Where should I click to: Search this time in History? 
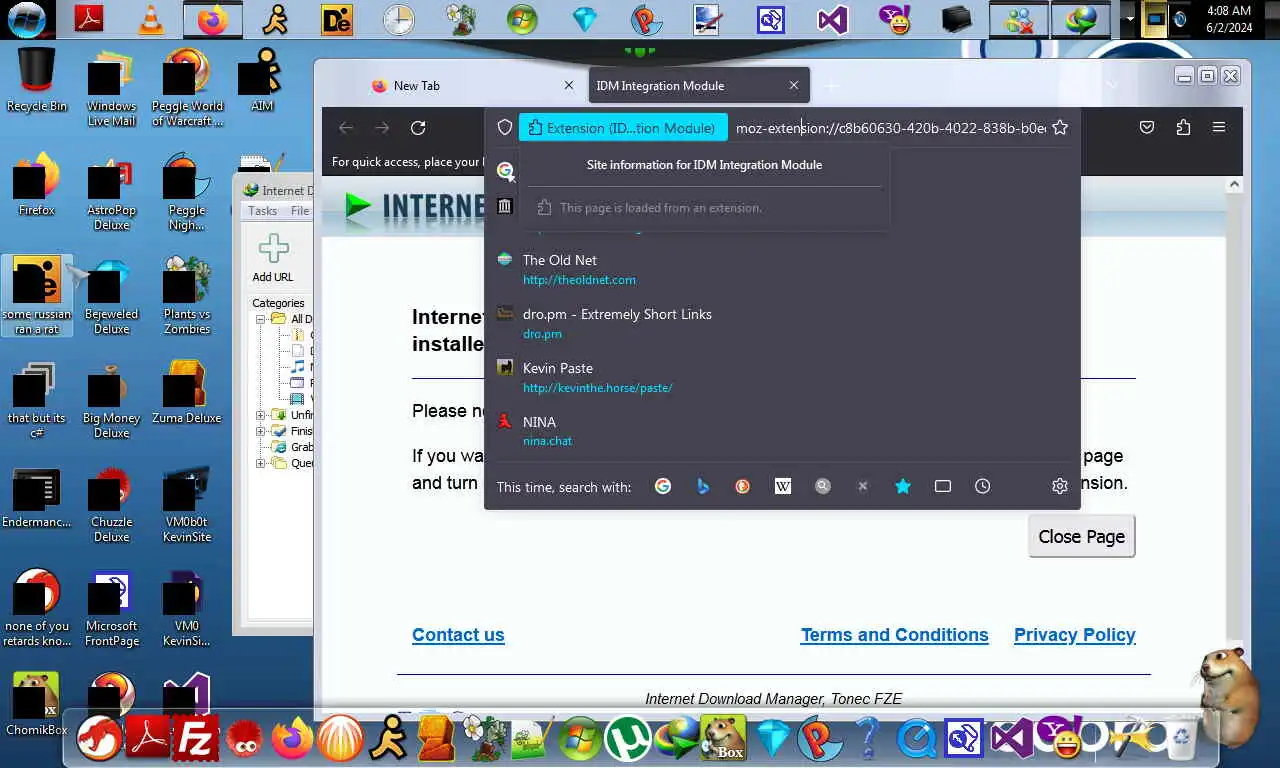[983, 486]
